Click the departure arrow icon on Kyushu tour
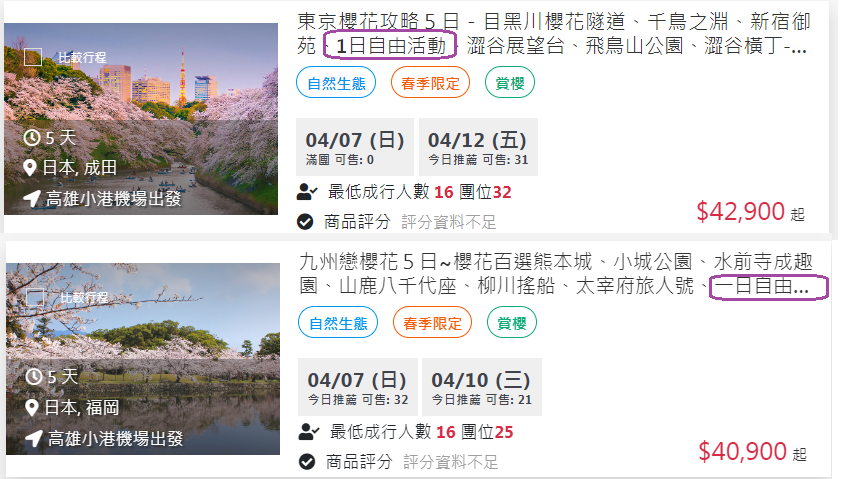Viewport: 842px width, 479px height. [34, 438]
